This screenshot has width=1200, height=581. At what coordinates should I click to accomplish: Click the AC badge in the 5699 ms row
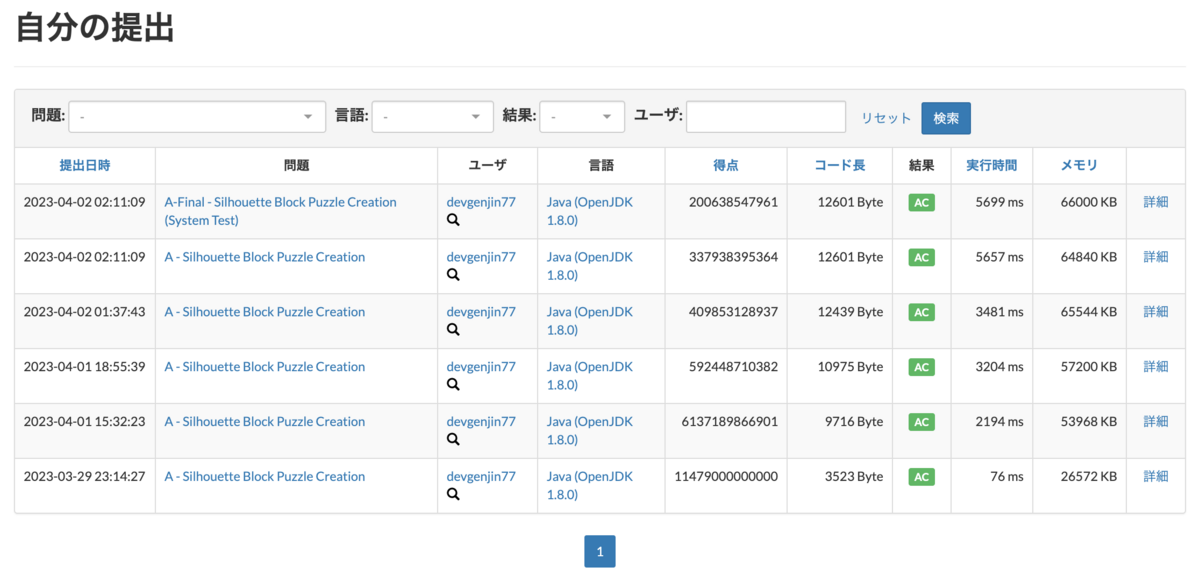921,202
